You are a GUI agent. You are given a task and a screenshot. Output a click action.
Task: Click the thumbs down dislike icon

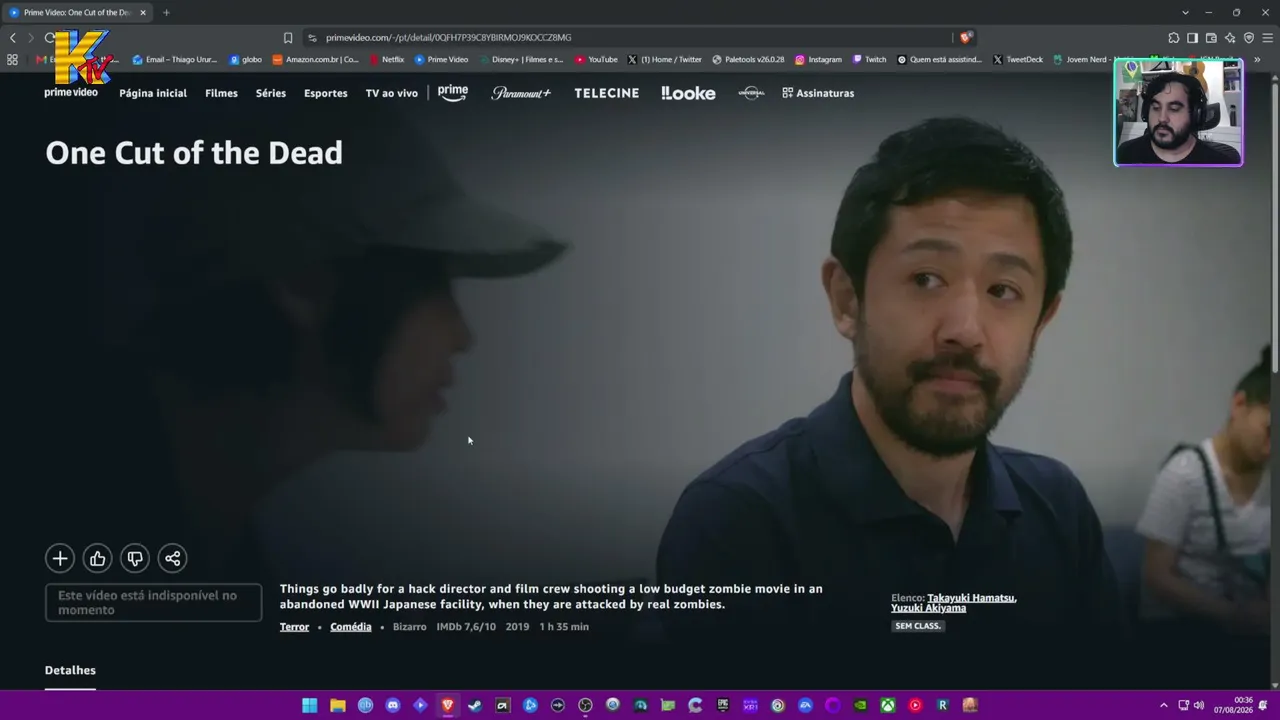click(x=135, y=558)
